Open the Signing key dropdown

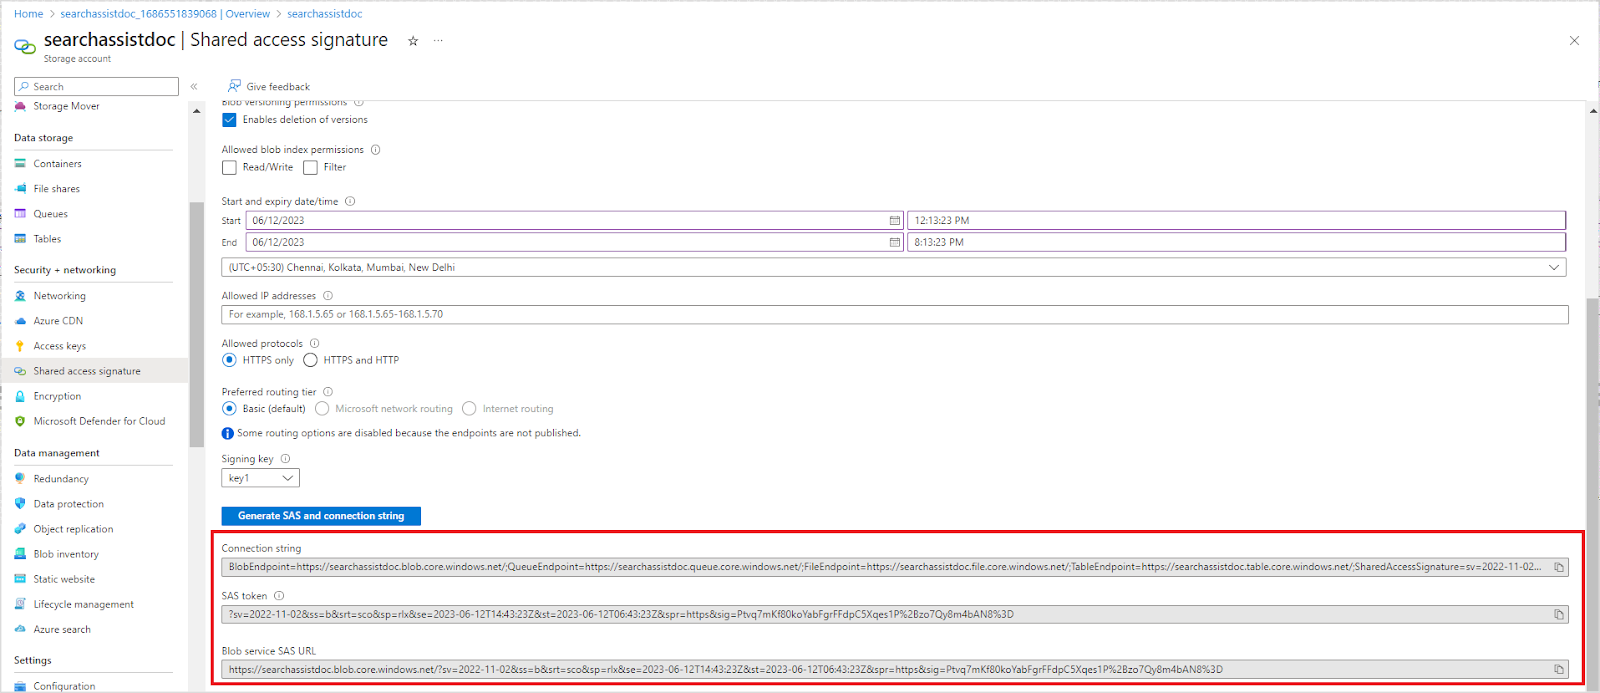click(x=260, y=478)
